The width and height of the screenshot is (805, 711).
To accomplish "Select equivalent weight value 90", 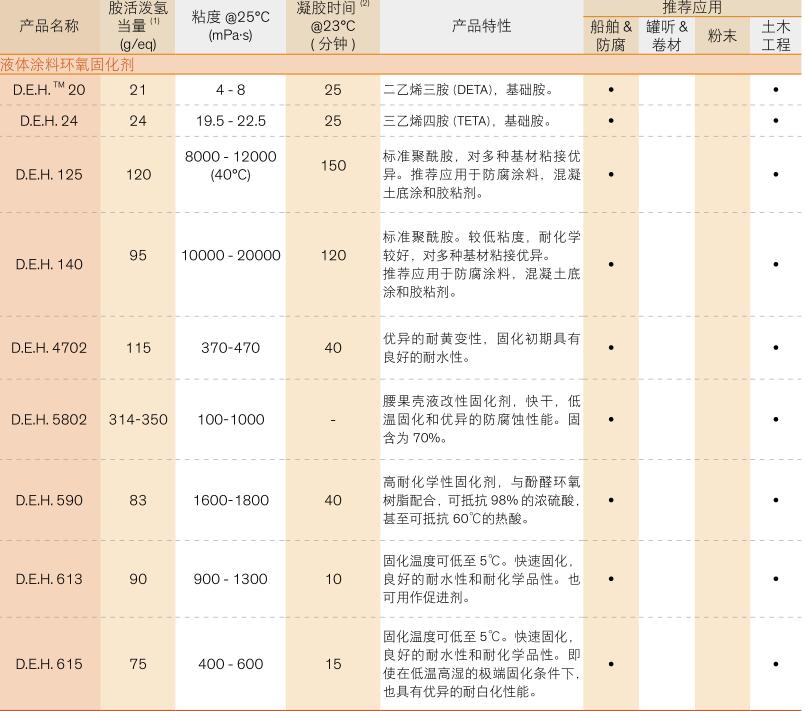I will (x=138, y=579).
